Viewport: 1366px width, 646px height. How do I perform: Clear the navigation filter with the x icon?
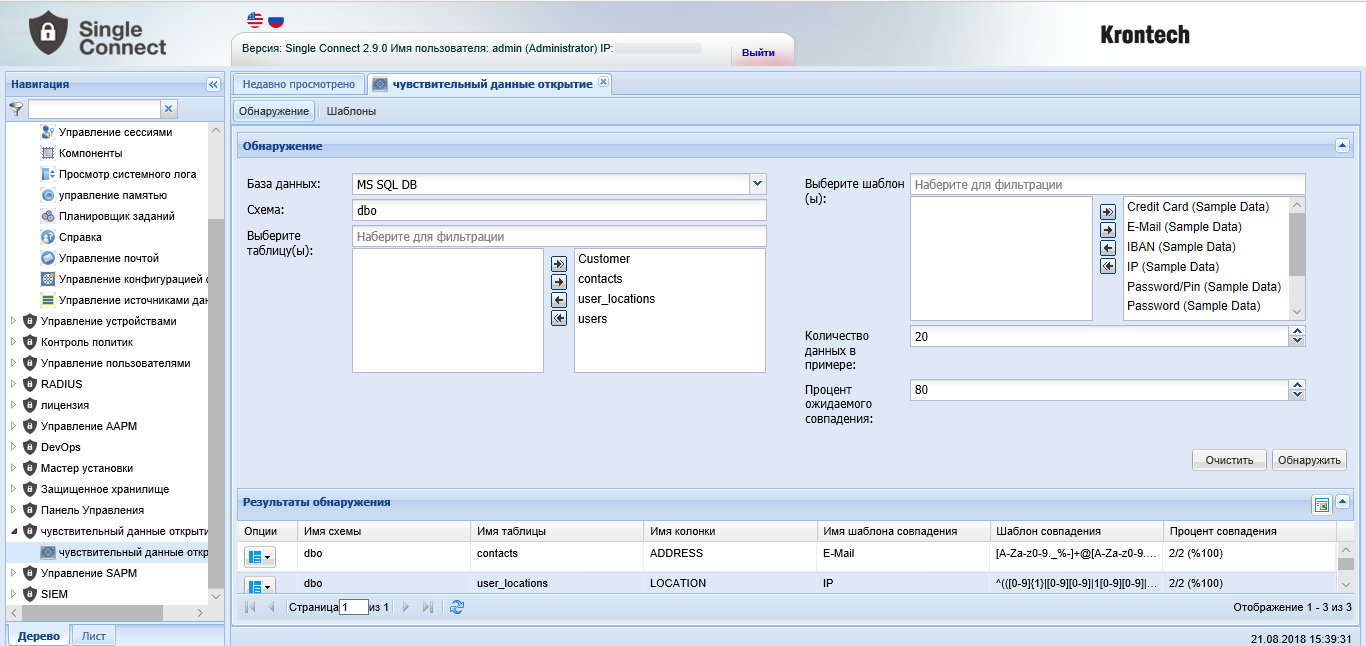(169, 109)
